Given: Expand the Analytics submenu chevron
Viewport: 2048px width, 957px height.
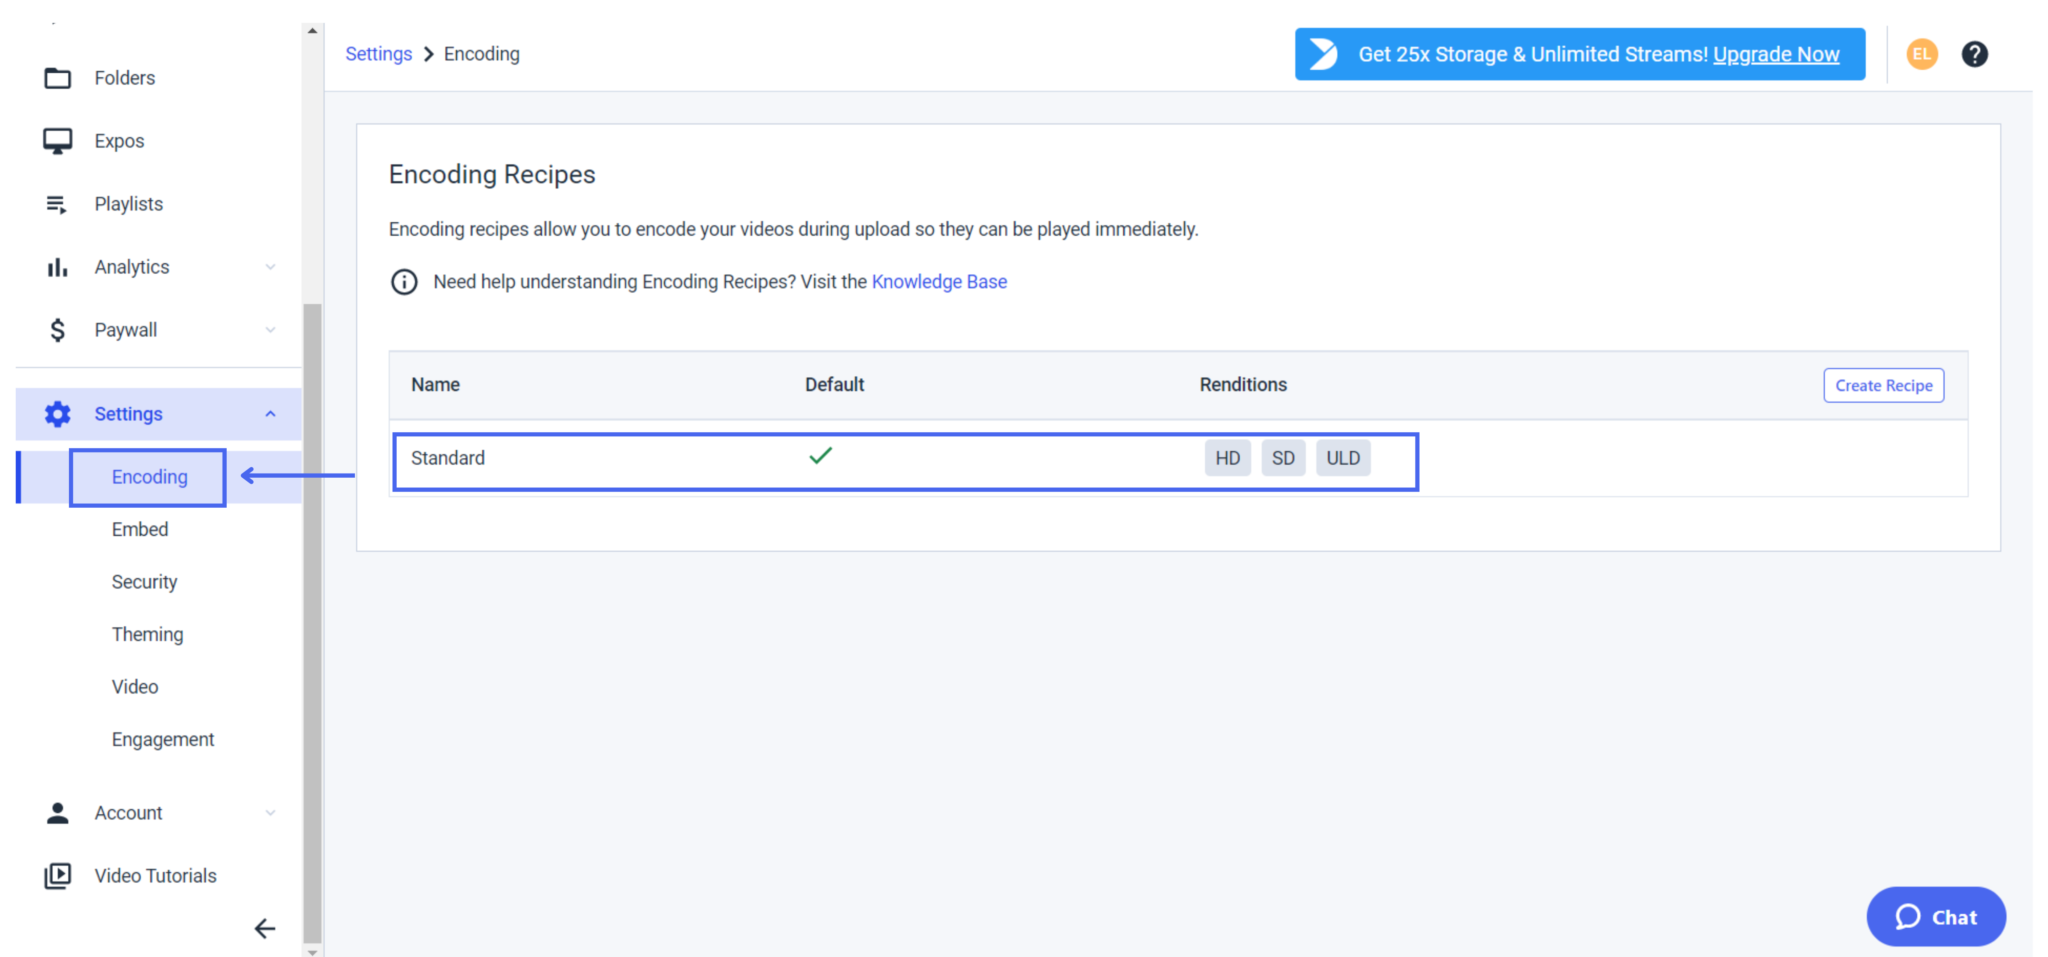Looking at the screenshot, I should (x=270, y=267).
